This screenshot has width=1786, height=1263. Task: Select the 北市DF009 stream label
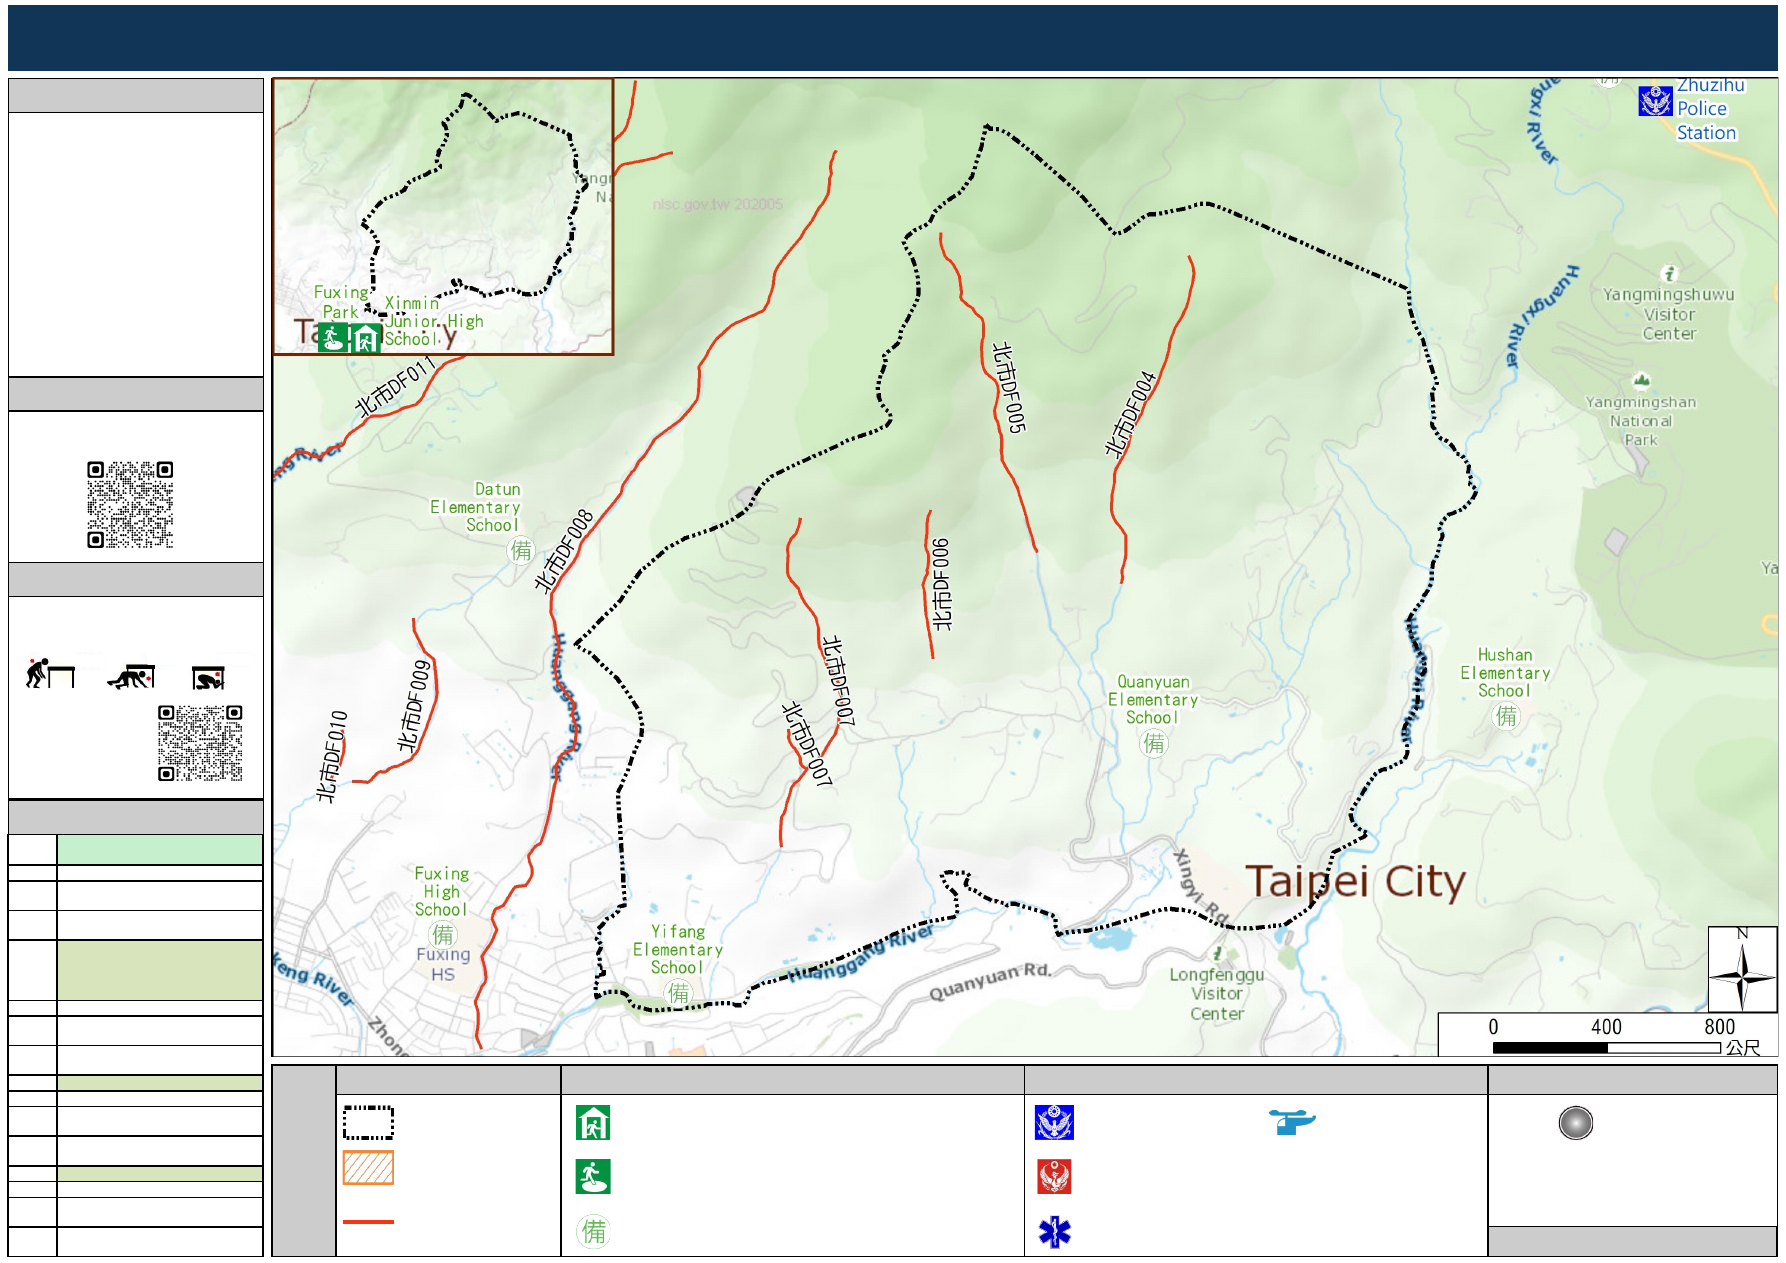pos(414,706)
